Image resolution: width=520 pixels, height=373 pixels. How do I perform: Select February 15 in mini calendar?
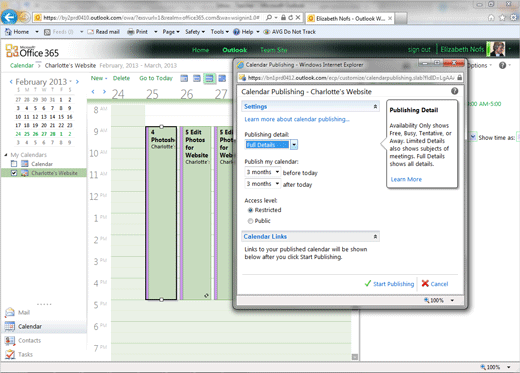point(61,117)
